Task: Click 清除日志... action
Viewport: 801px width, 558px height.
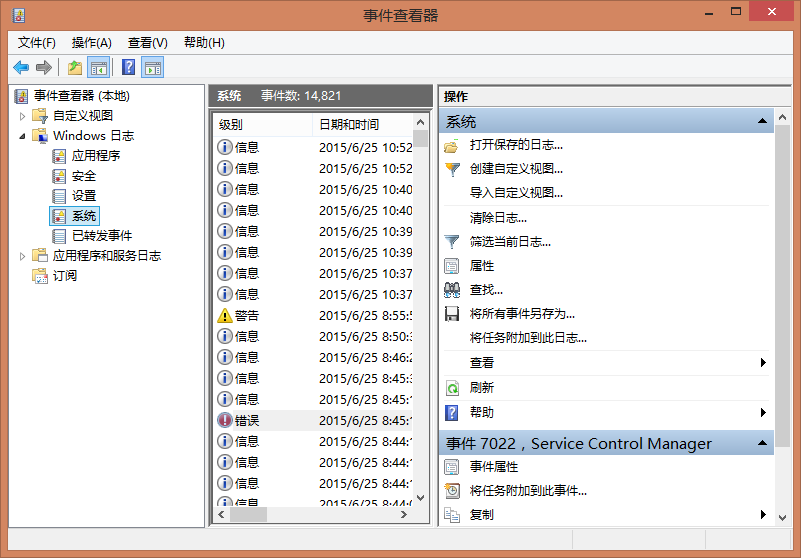Action: [x=498, y=218]
